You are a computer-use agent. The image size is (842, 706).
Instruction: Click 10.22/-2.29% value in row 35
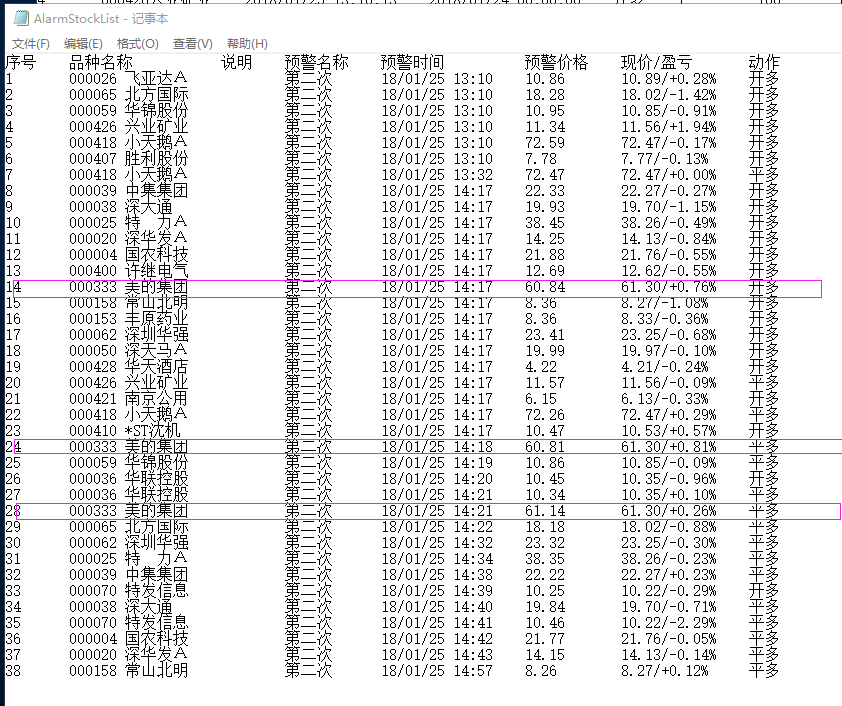[x=669, y=623]
